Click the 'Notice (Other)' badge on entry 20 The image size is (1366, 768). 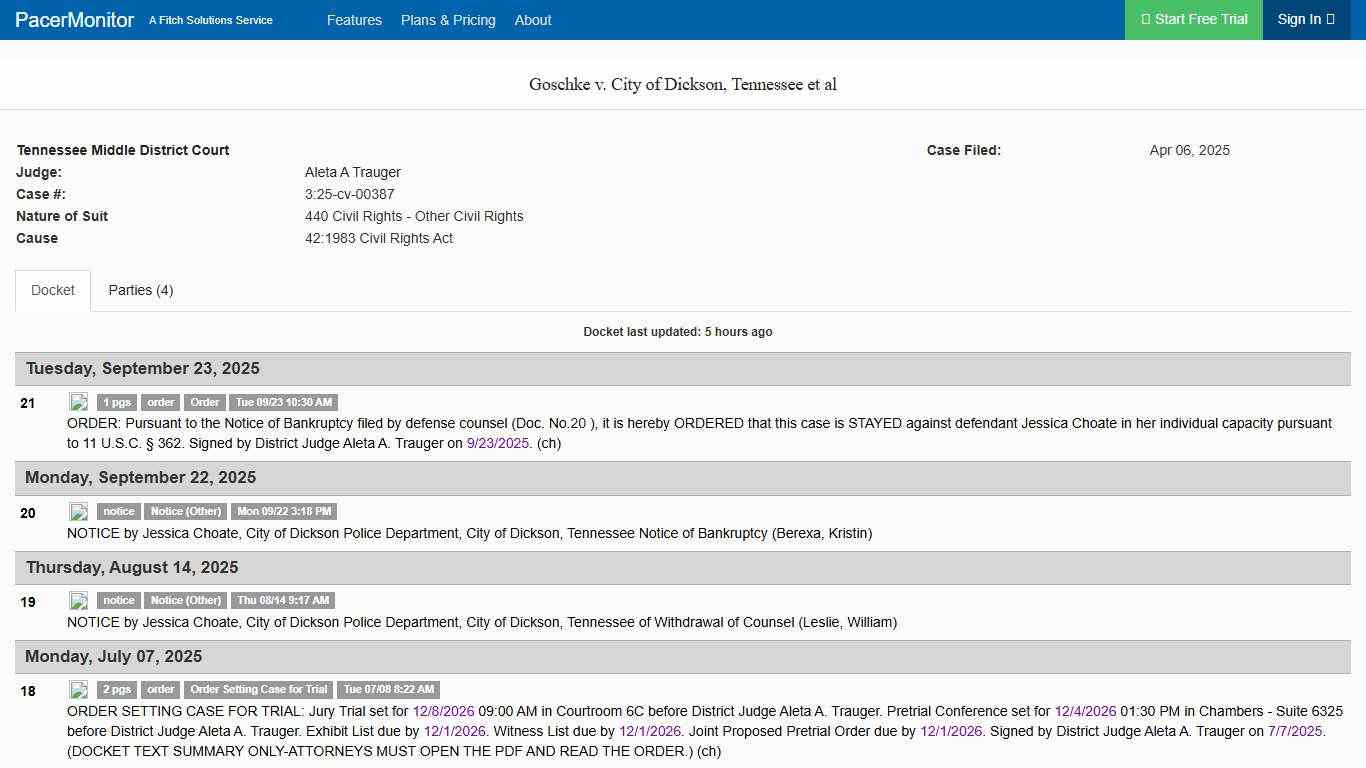click(x=186, y=511)
